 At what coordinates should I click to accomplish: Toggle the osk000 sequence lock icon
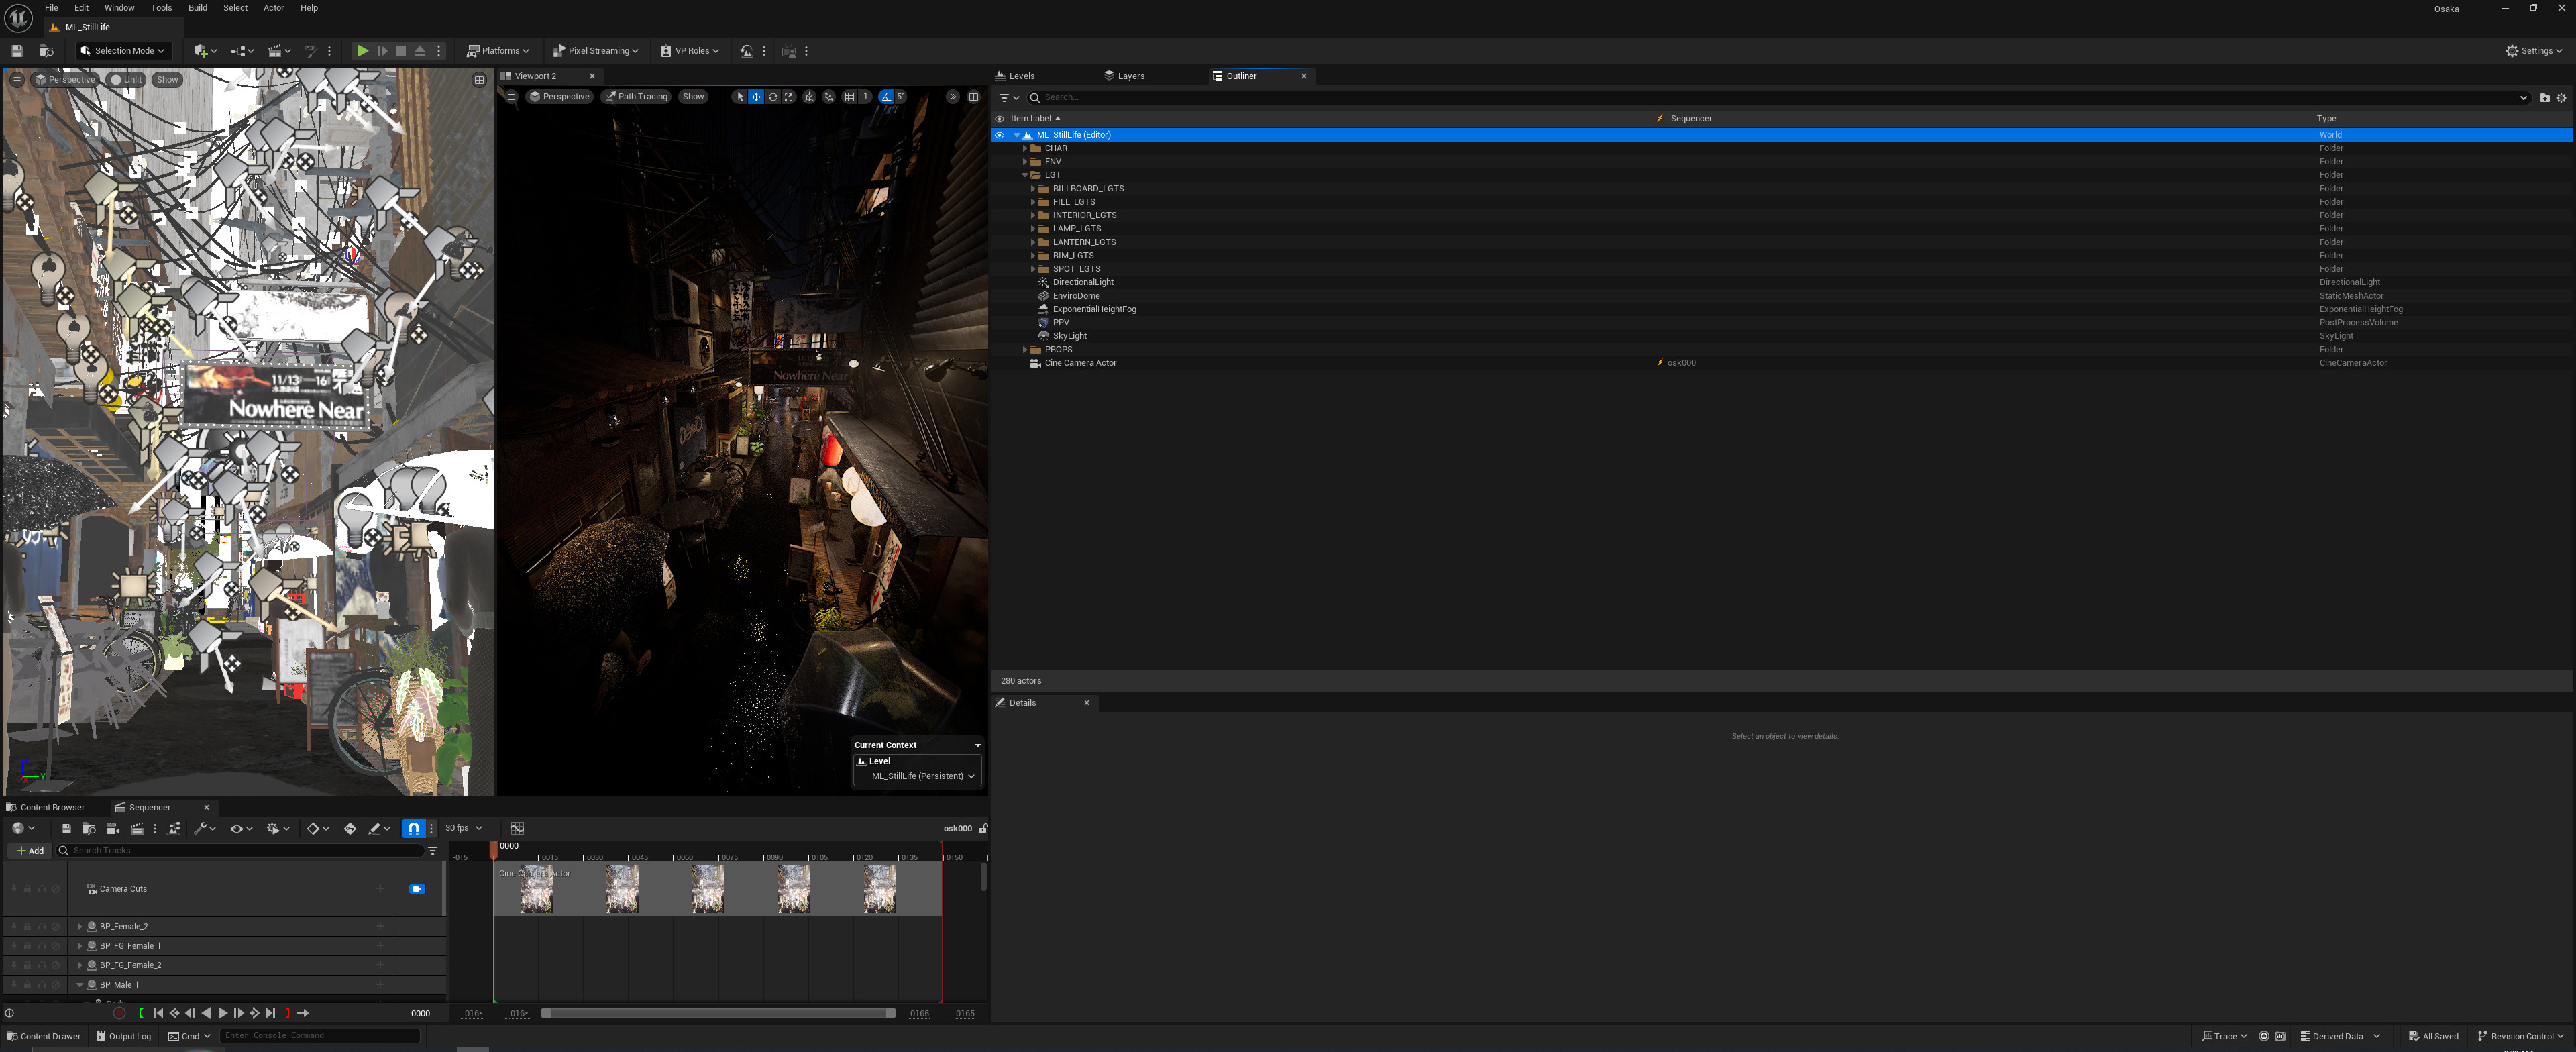983,828
